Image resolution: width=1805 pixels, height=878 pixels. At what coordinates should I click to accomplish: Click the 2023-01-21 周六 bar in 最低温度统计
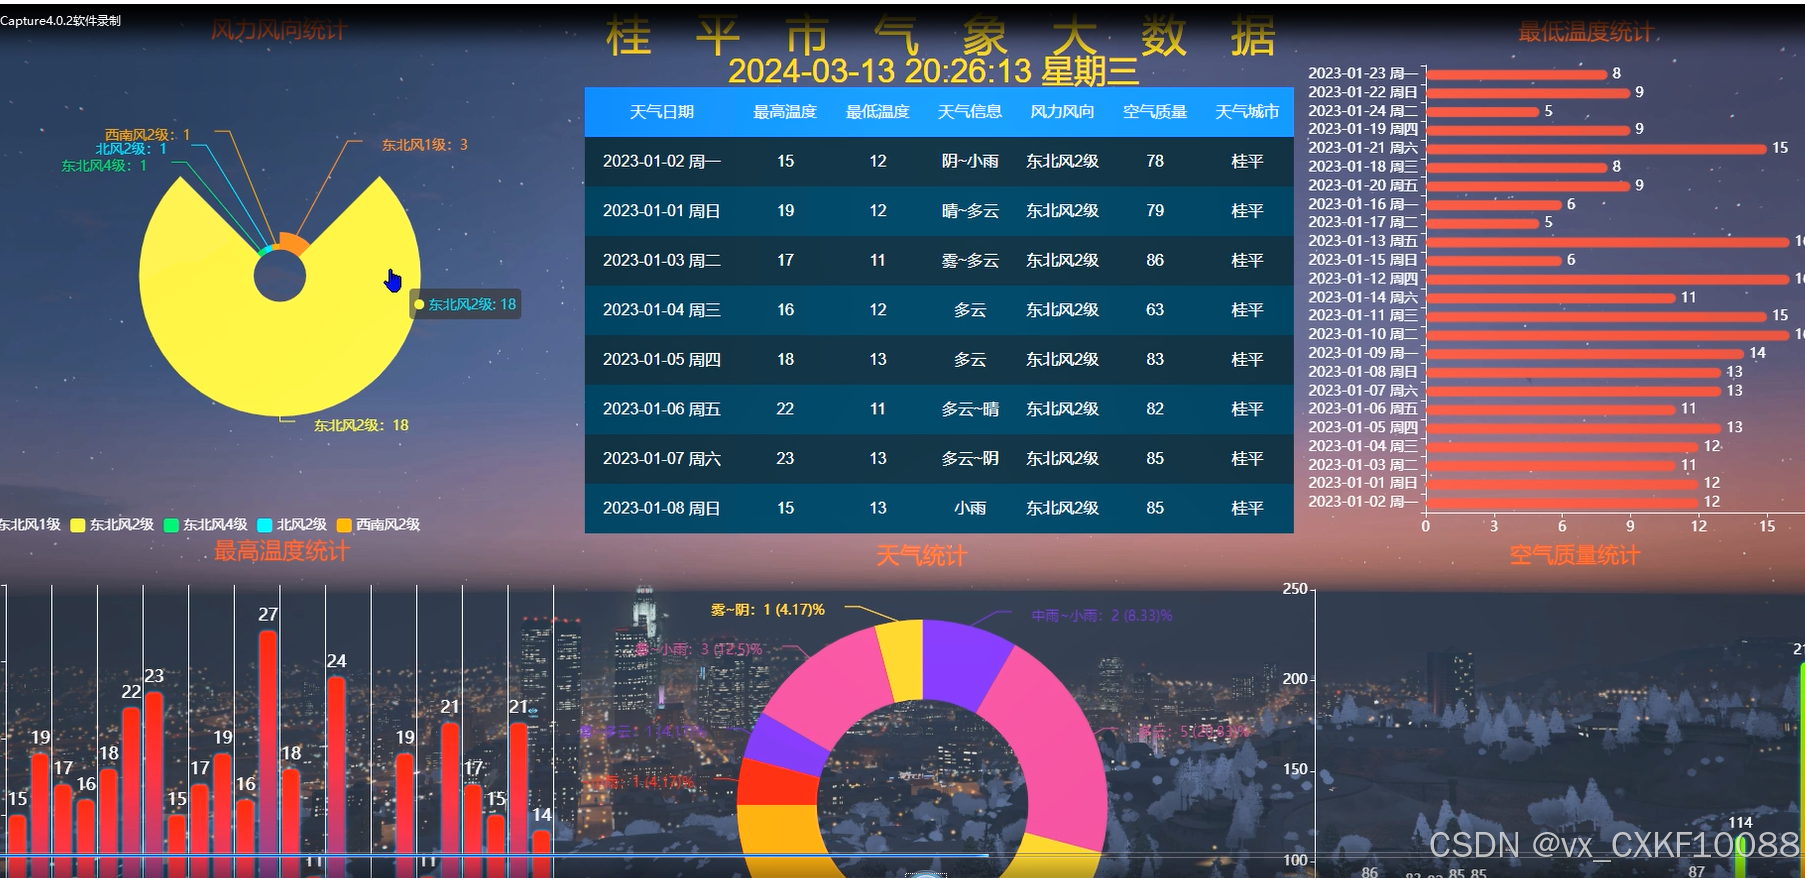click(x=1596, y=149)
